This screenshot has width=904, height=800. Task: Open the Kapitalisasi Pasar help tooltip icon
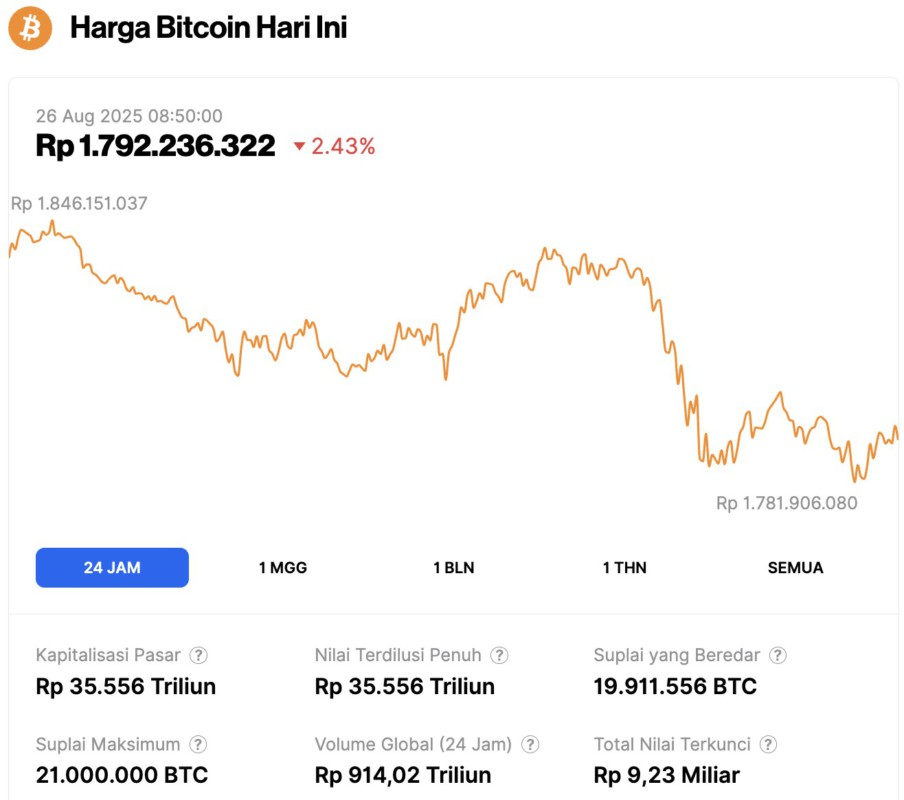tap(199, 655)
